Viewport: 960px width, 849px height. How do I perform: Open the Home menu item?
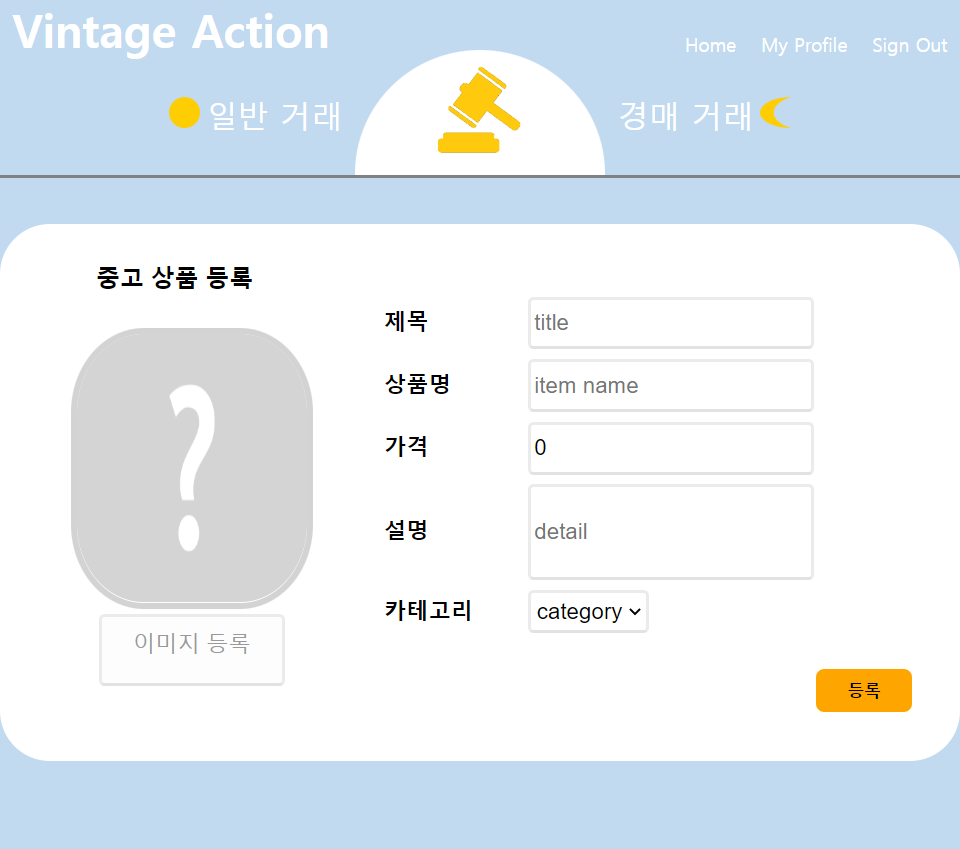710,45
